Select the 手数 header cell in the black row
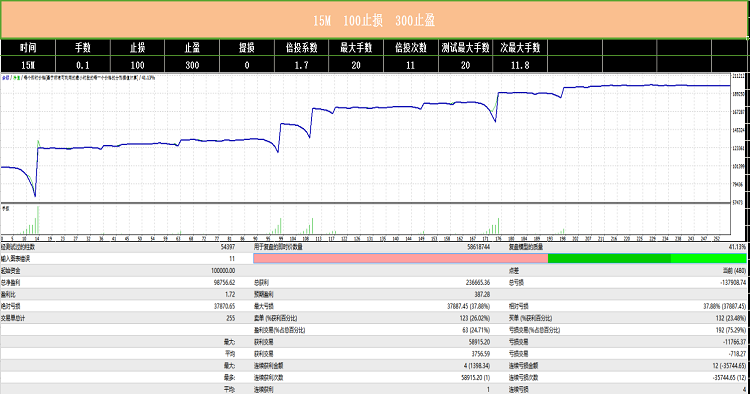Screen dimensions: 750x394 click(x=83, y=48)
